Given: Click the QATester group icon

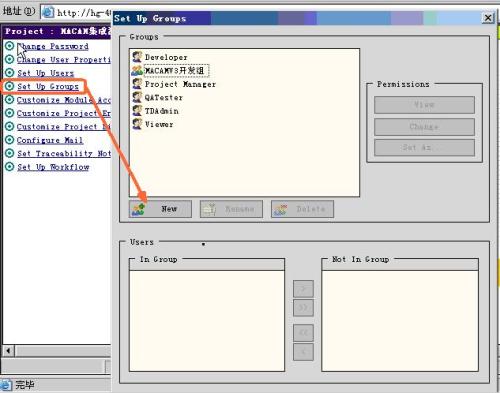Looking at the screenshot, I should point(137,97).
